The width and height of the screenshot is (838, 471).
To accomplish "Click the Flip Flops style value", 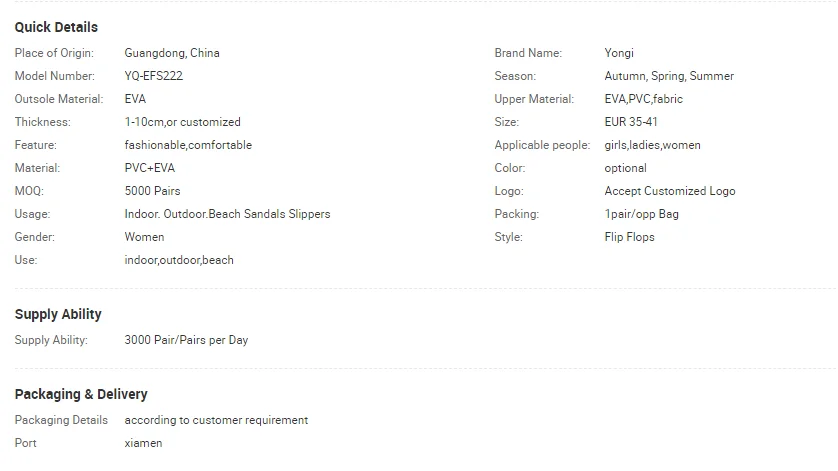I will point(630,237).
